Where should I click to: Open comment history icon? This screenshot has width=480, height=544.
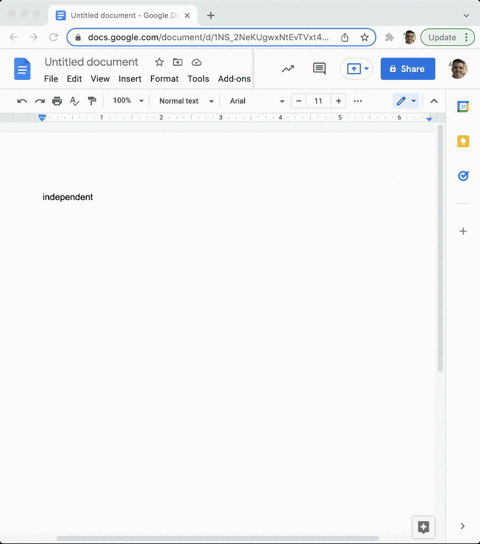click(x=319, y=69)
